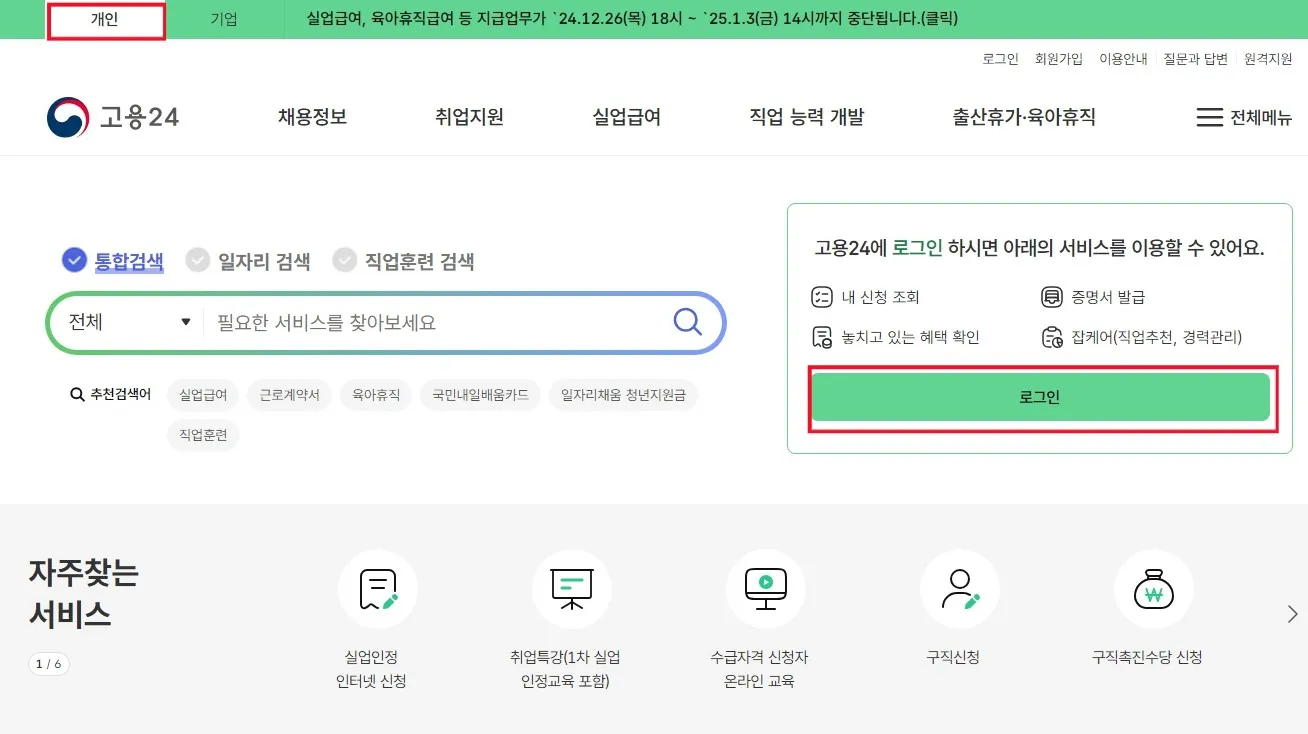
Task: Open the 취업지원 menu
Action: [469, 117]
